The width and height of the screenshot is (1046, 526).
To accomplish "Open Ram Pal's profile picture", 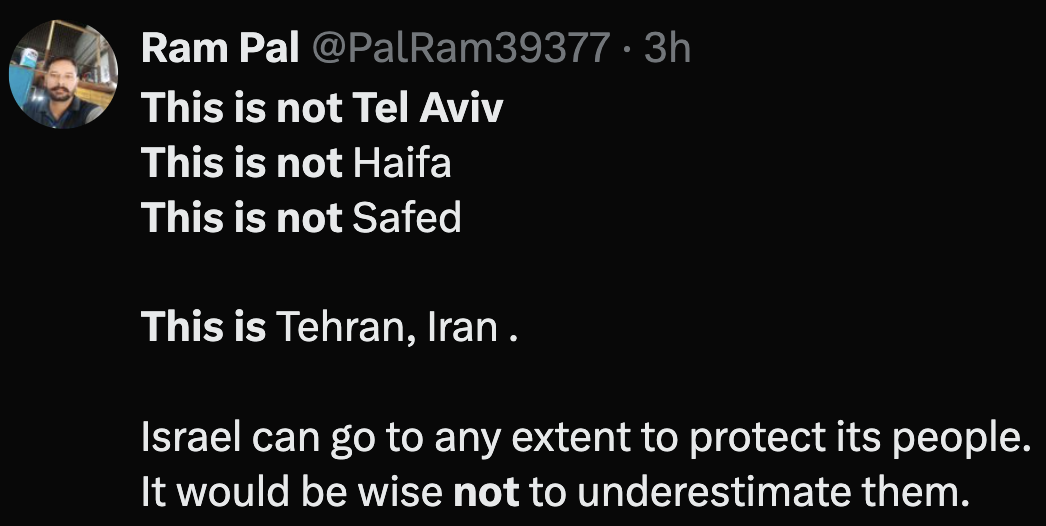I will click(x=64, y=75).
